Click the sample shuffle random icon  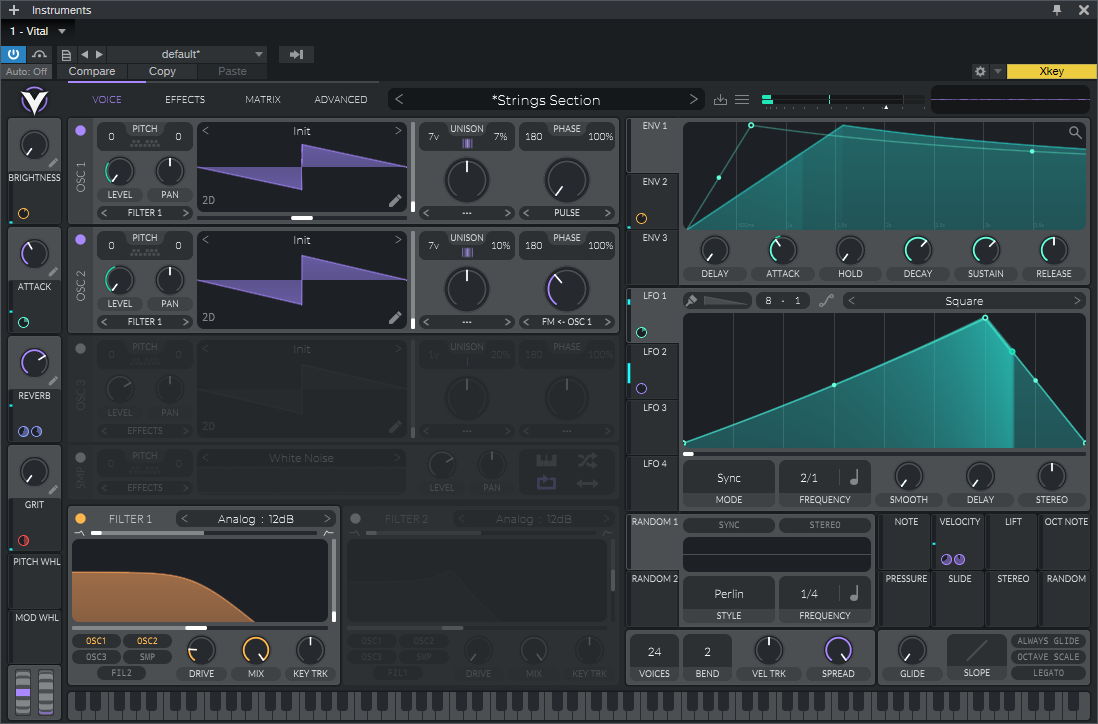tap(587, 460)
